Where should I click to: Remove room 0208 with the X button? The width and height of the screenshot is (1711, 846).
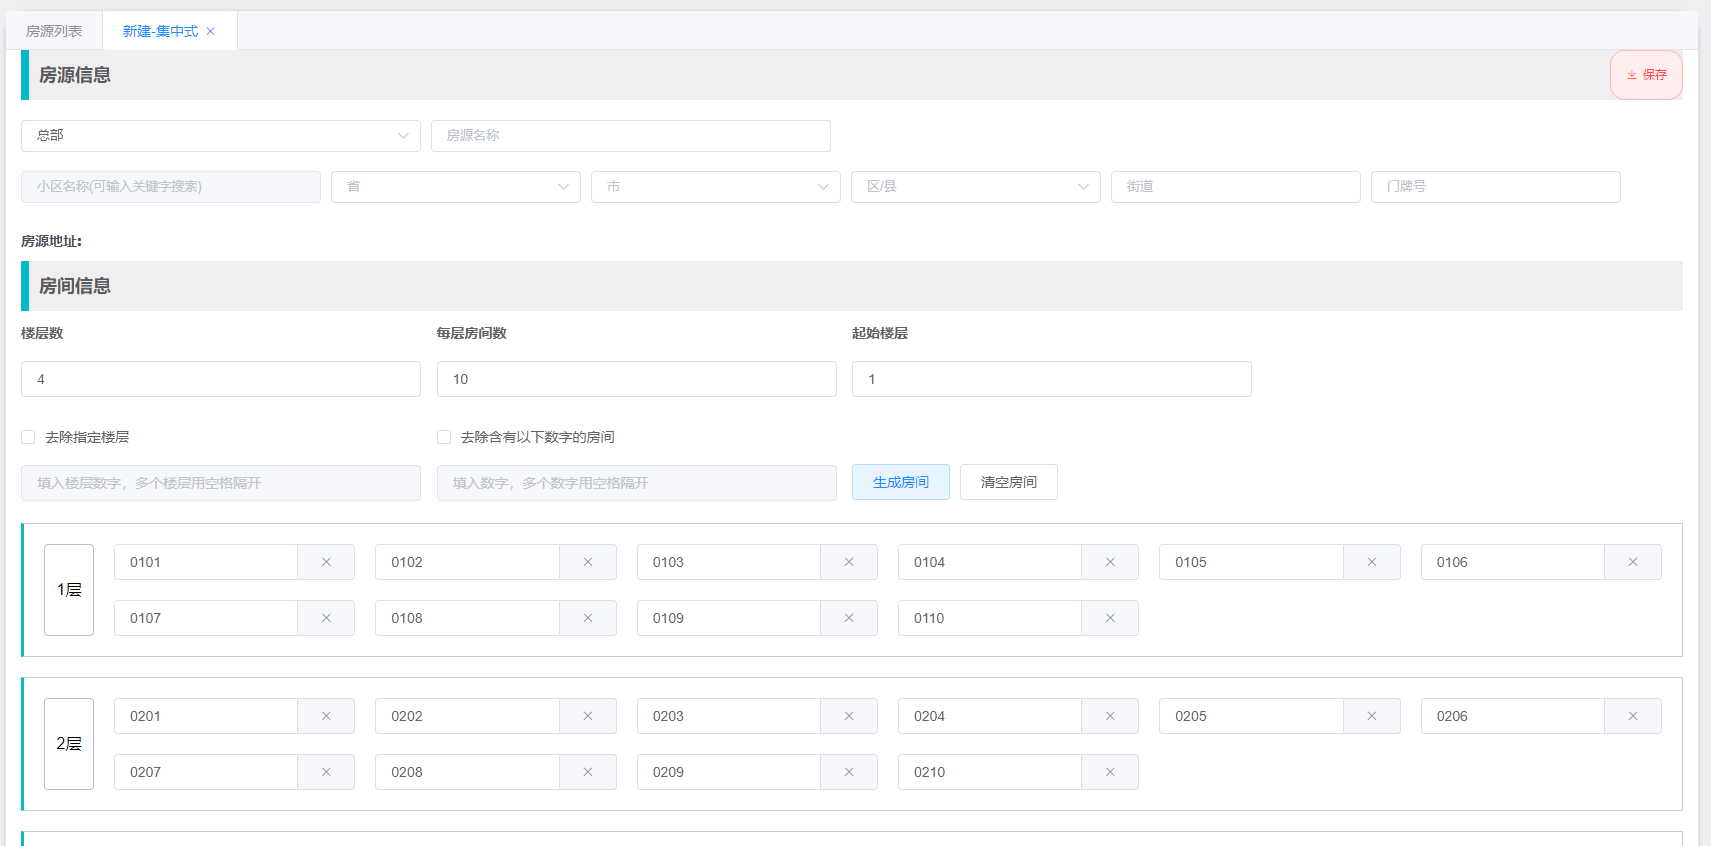pos(588,772)
